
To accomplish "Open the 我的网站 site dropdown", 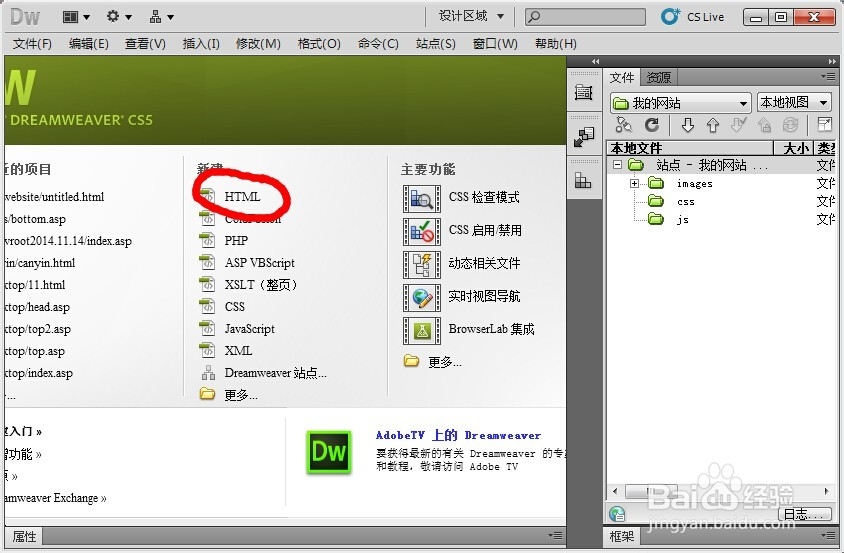I will click(681, 102).
